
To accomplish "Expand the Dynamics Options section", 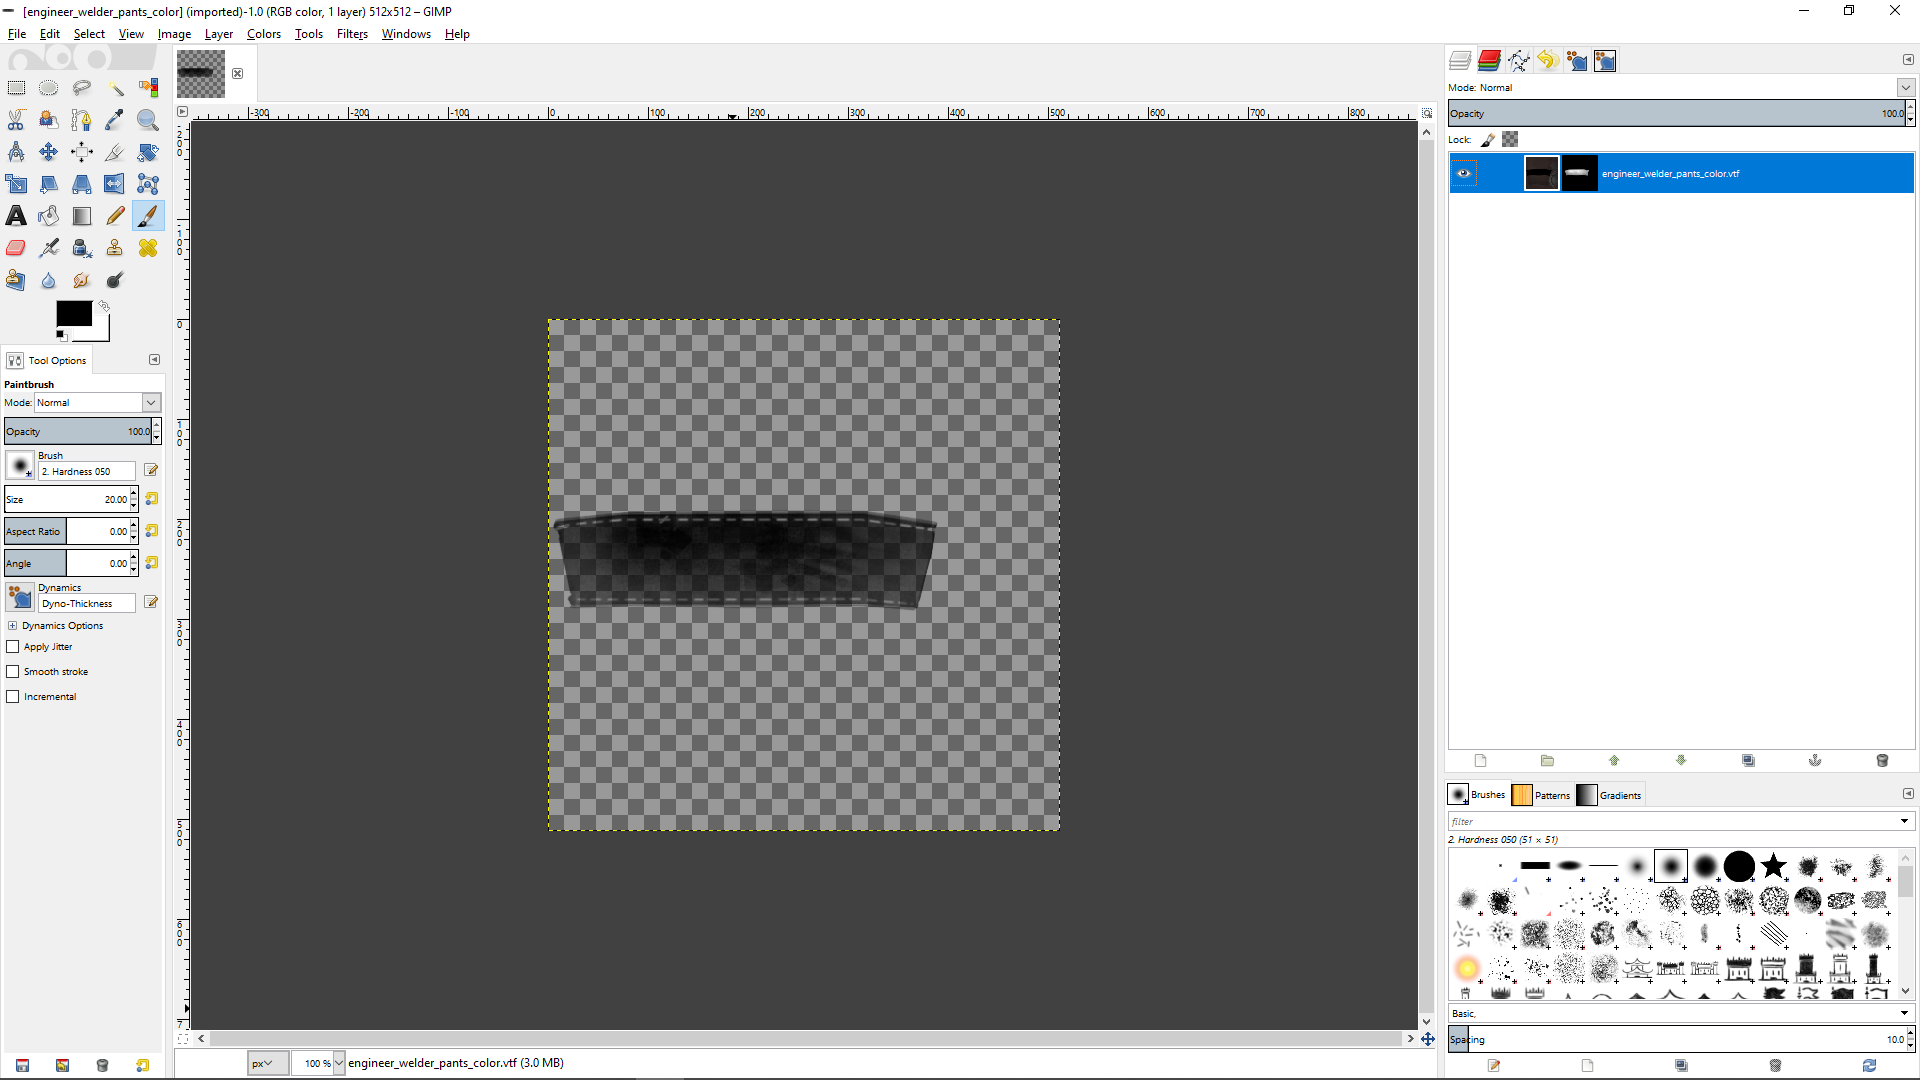I will [x=12, y=626].
